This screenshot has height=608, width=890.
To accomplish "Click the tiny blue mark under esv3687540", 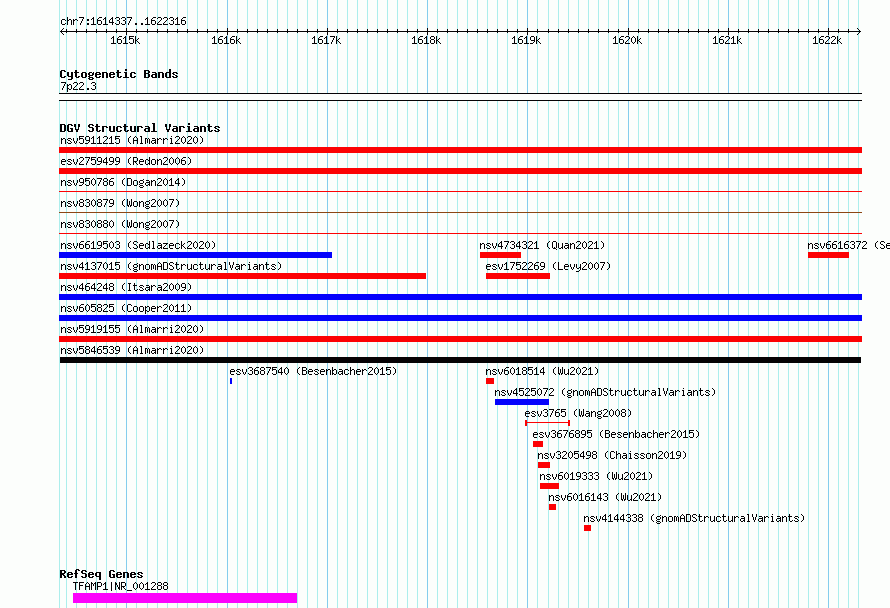I will pos(230,381).
